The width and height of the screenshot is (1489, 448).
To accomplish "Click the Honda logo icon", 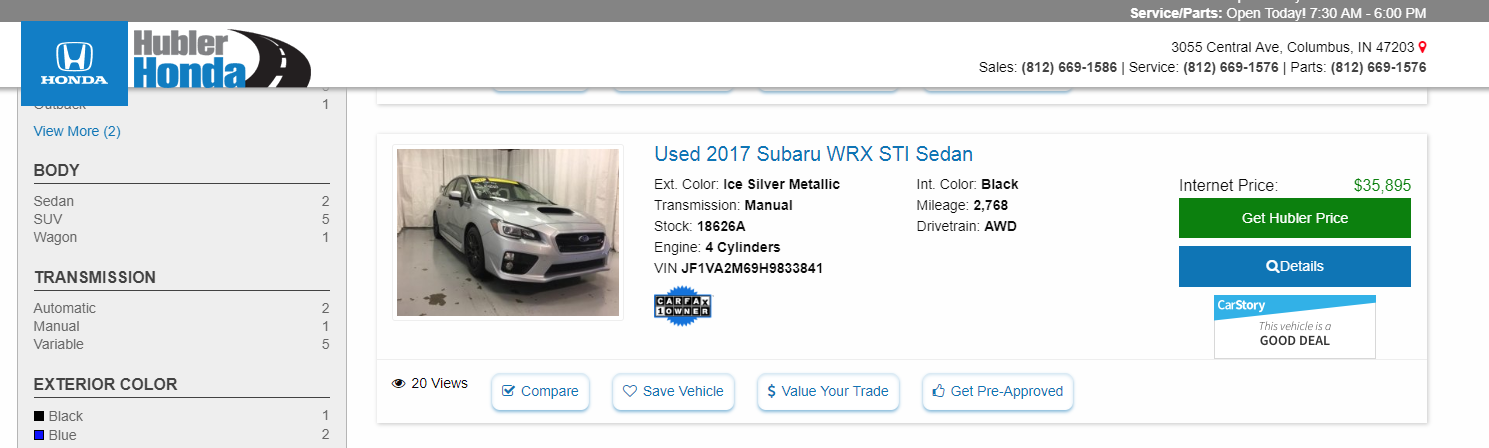I will (x=74, y=63).
